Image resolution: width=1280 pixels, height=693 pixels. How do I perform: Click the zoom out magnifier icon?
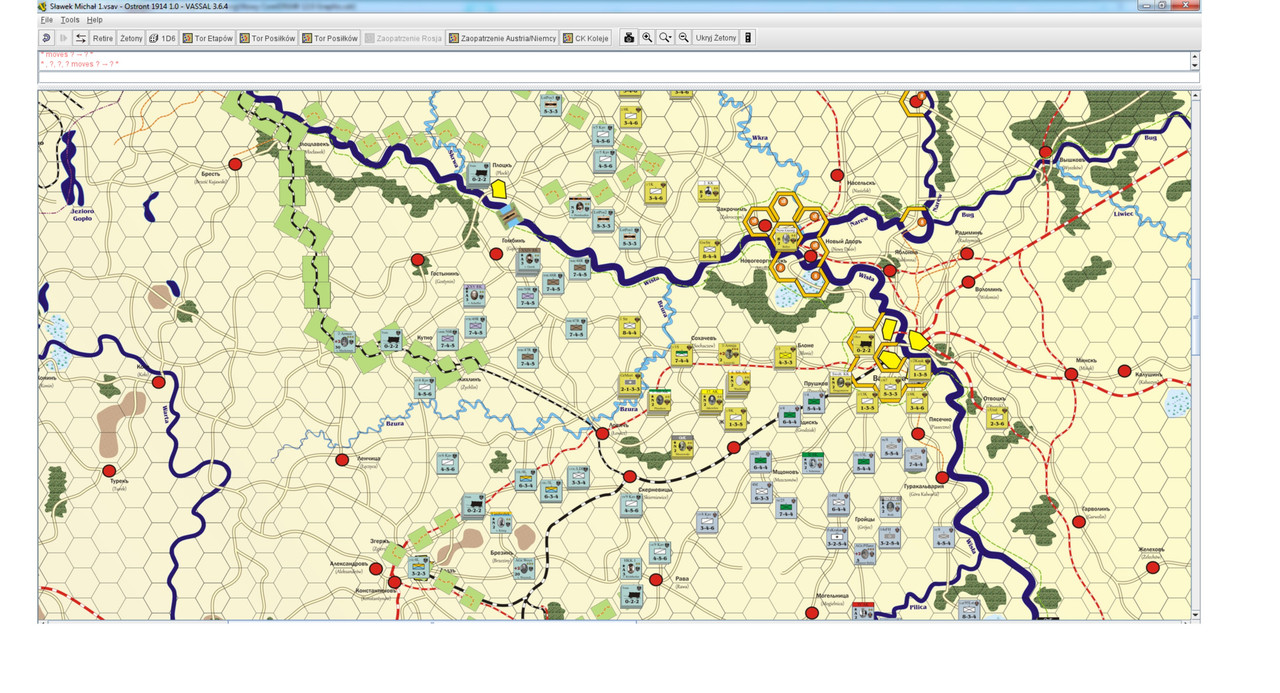point(683,38)
